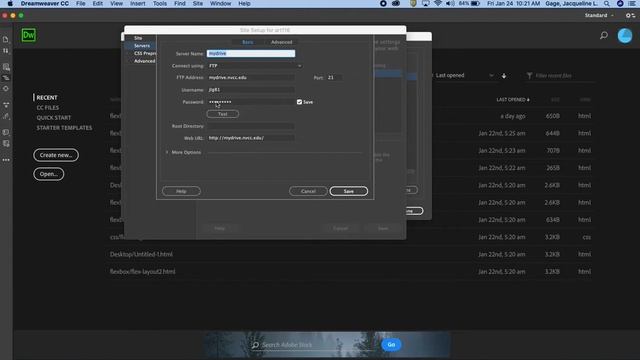
Task: Open the File menu
Action: click(x=81, y=4)
